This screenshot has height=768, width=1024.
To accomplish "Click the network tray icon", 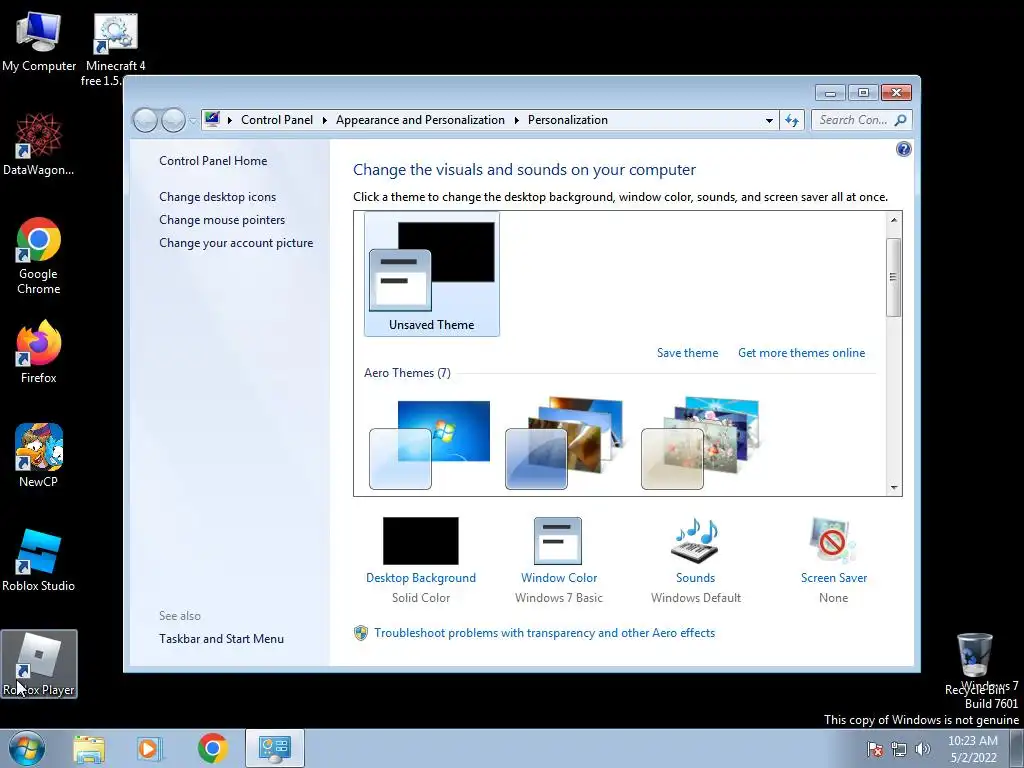I will coord(899,749).
